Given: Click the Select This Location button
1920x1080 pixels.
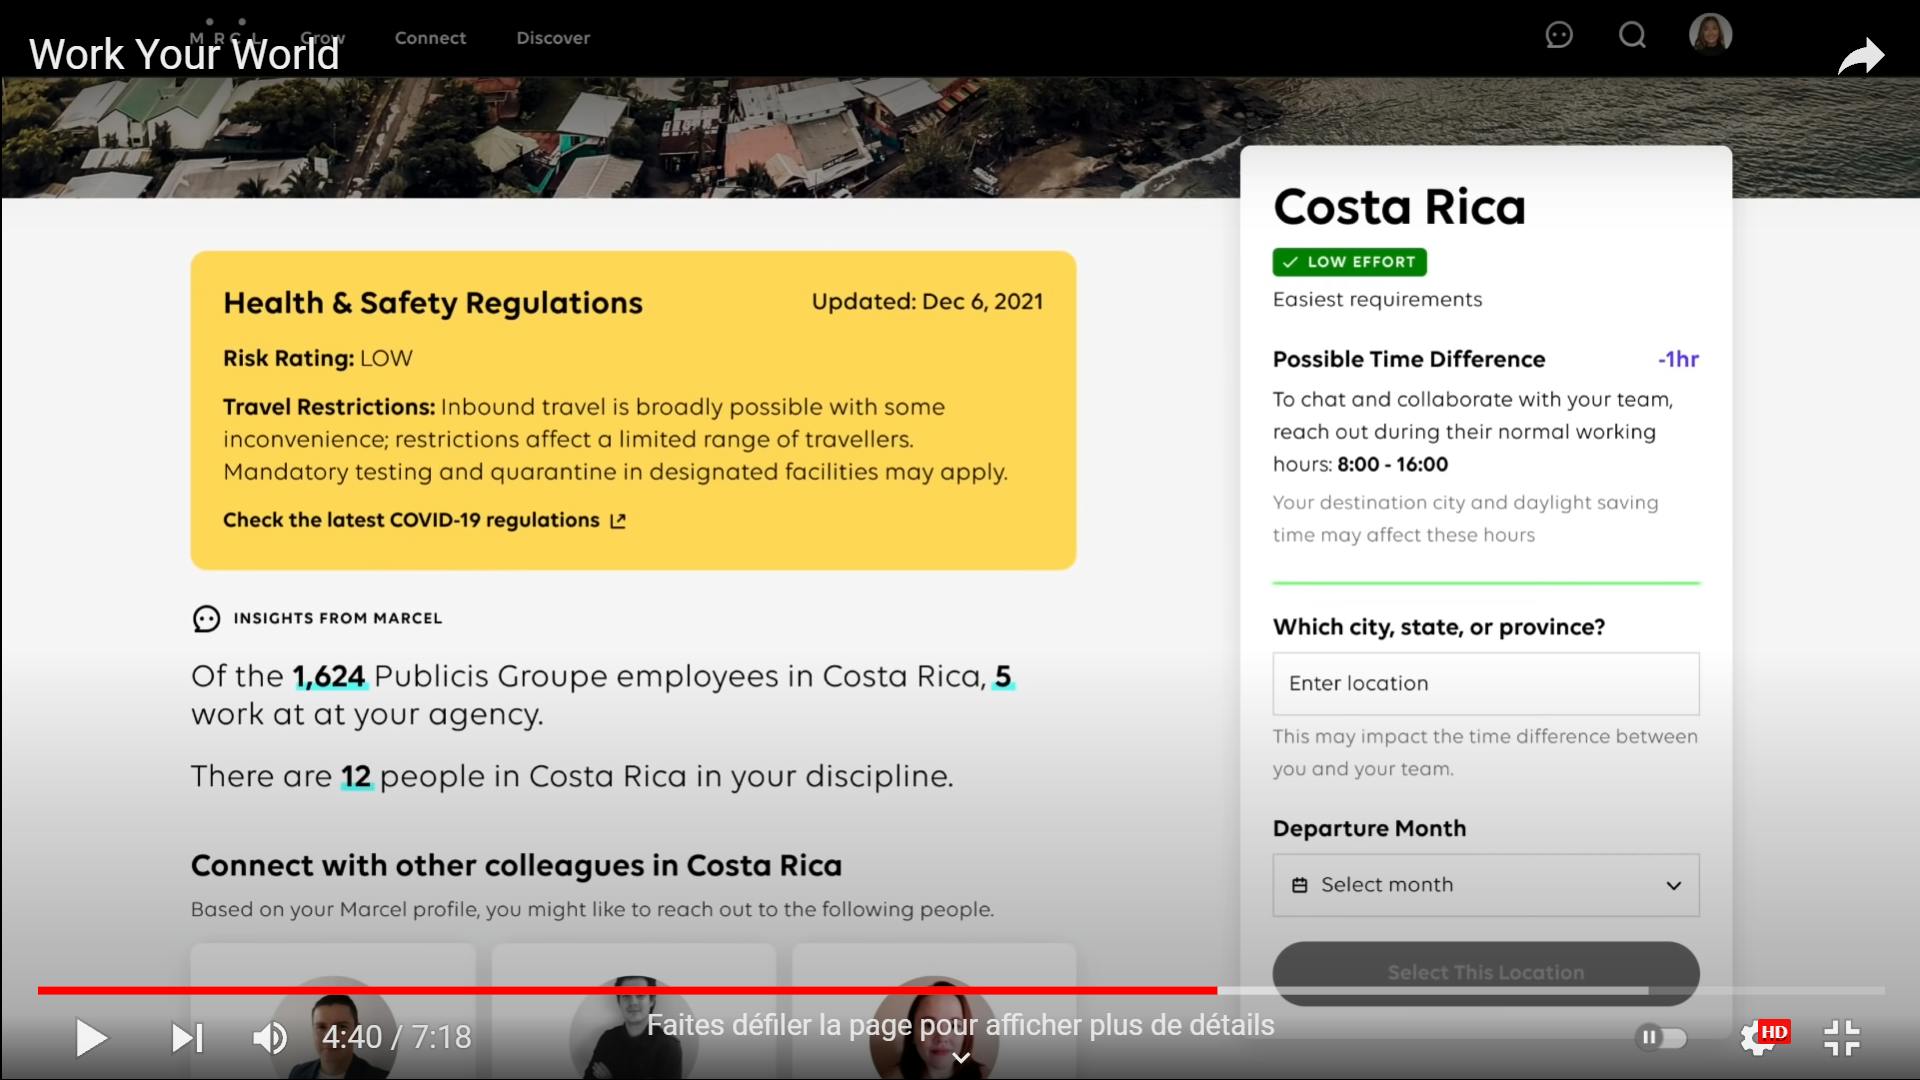Looking at the screenshot, I should [x=1485, y=973].
